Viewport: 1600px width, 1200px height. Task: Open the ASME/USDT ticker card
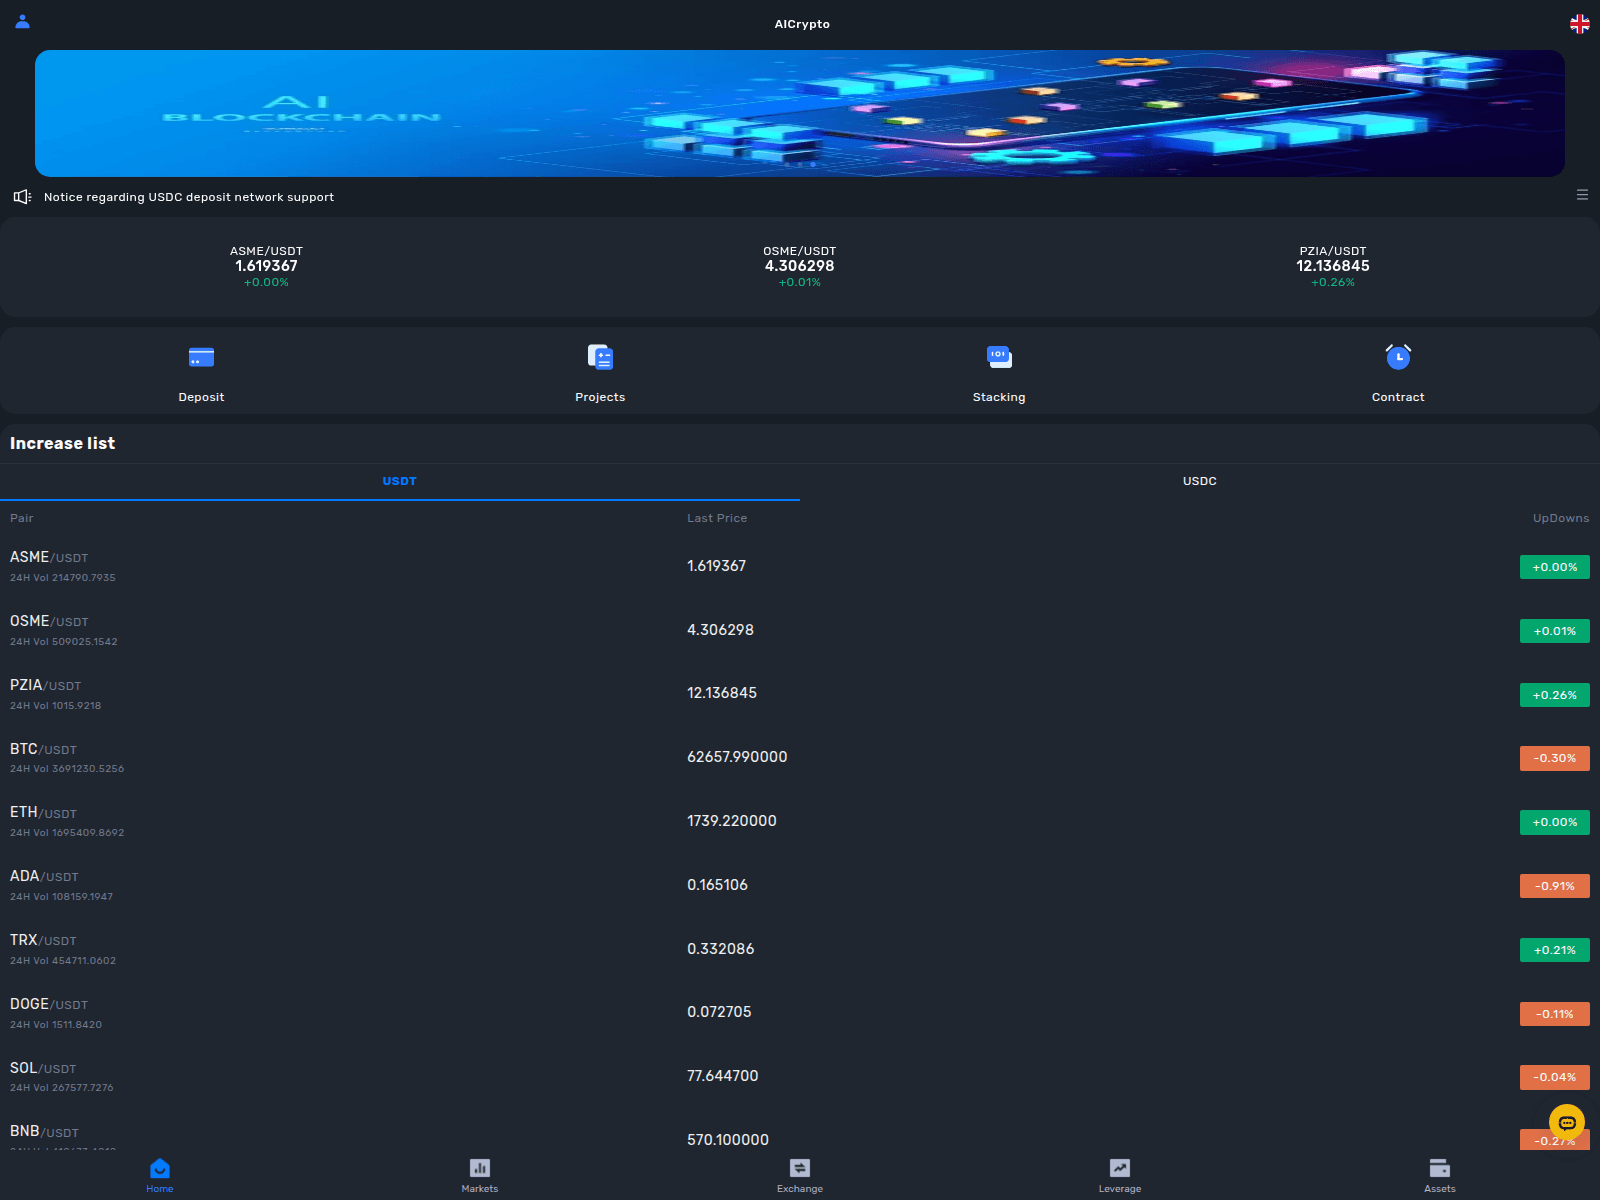point(267,266)
